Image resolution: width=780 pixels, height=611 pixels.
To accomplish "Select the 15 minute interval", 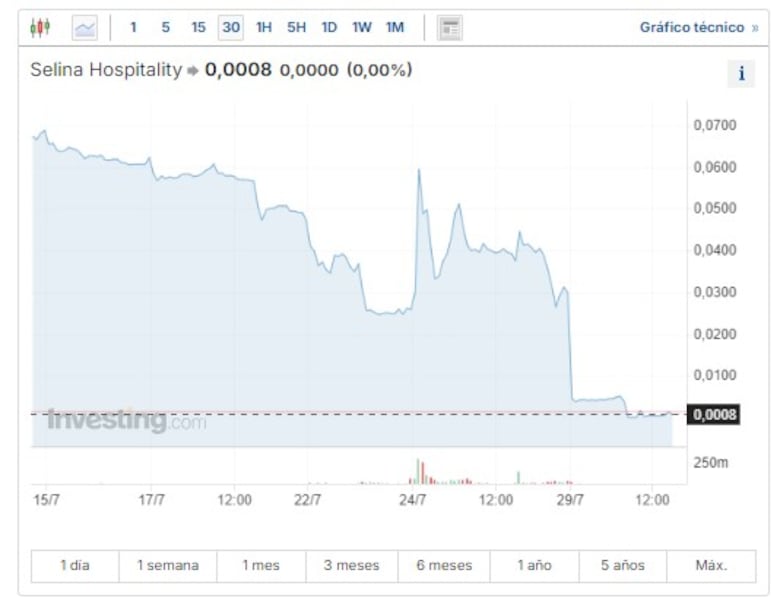I will (198, 28).
